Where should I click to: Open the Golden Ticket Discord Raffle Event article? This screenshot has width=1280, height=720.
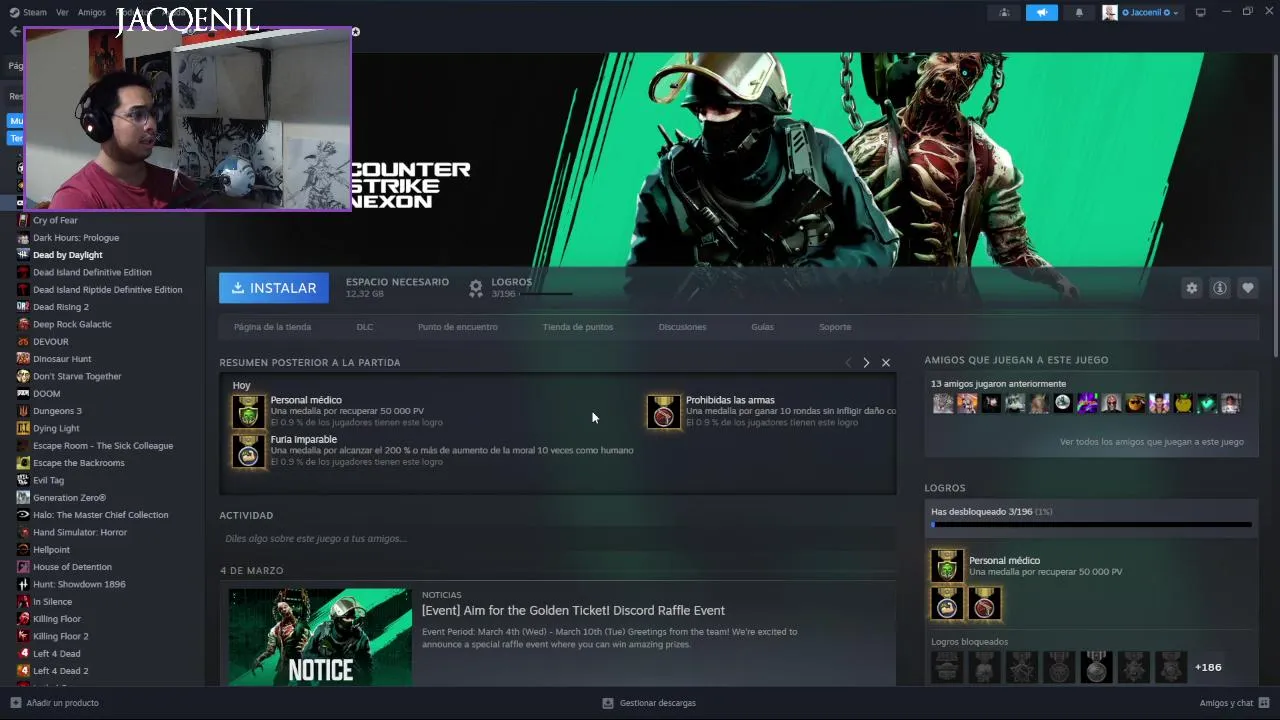[x=573, y=610]
